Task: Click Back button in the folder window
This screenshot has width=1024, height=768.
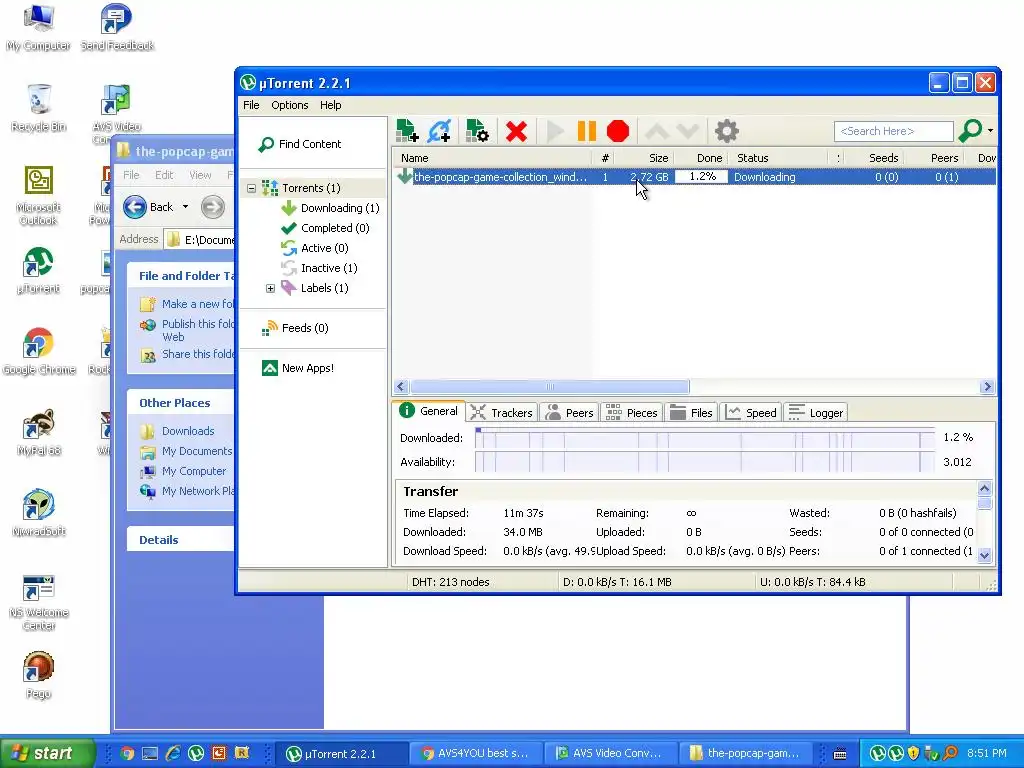Action: click(149, 207)
